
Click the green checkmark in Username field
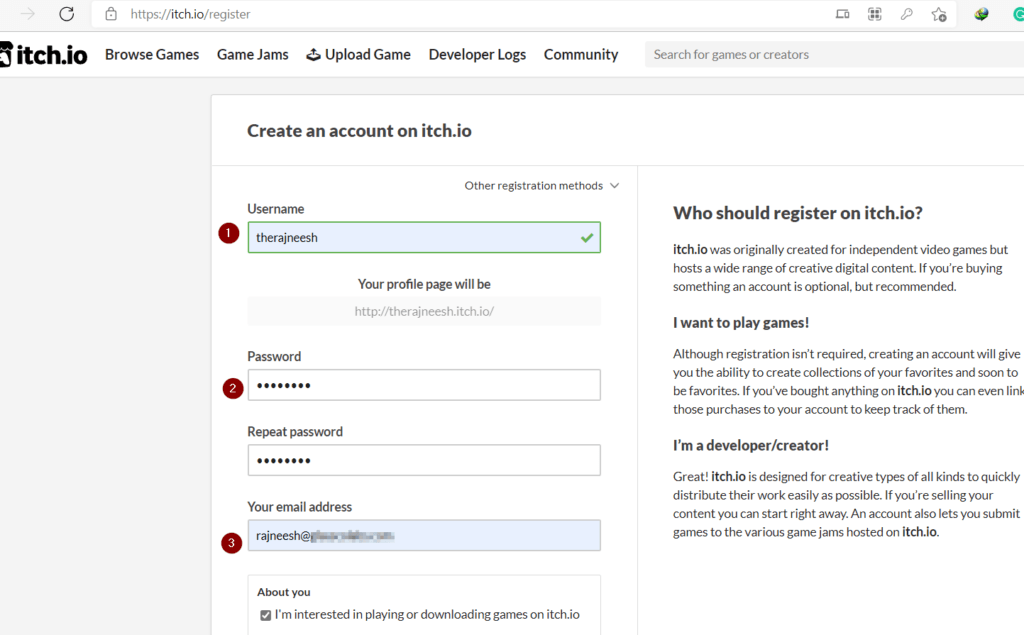(x=587, y=238)
